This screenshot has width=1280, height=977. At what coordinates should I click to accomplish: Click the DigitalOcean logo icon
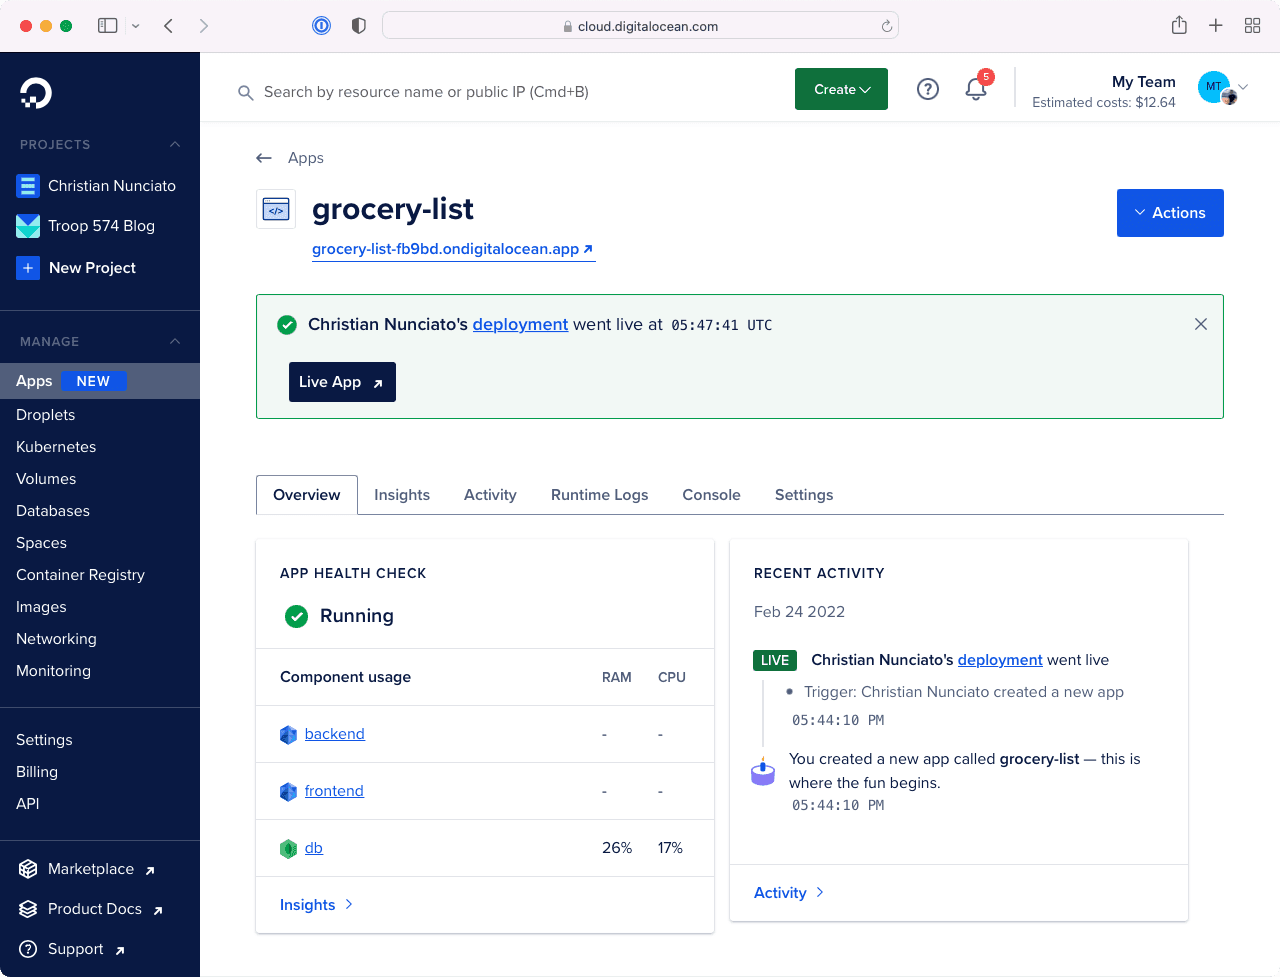click(x=36, y=93)
